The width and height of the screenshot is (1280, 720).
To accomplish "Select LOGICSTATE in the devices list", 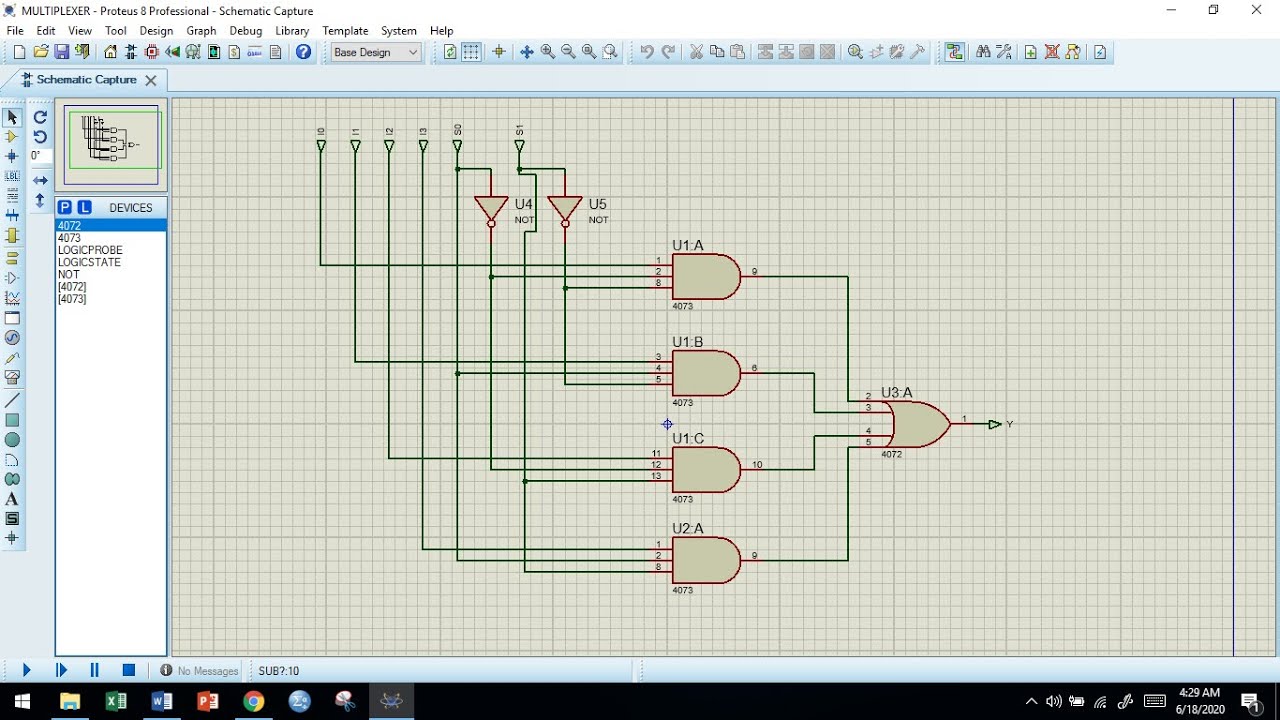I will pyautogui.click(x=110, y=262).
